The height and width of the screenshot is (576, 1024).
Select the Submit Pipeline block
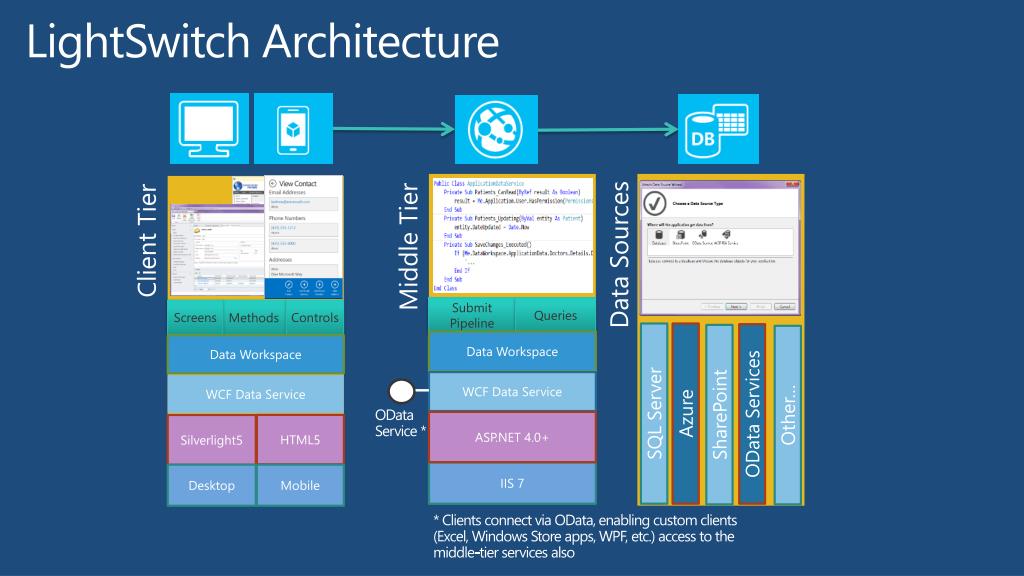pyautogui.click(x=472, y=315)
